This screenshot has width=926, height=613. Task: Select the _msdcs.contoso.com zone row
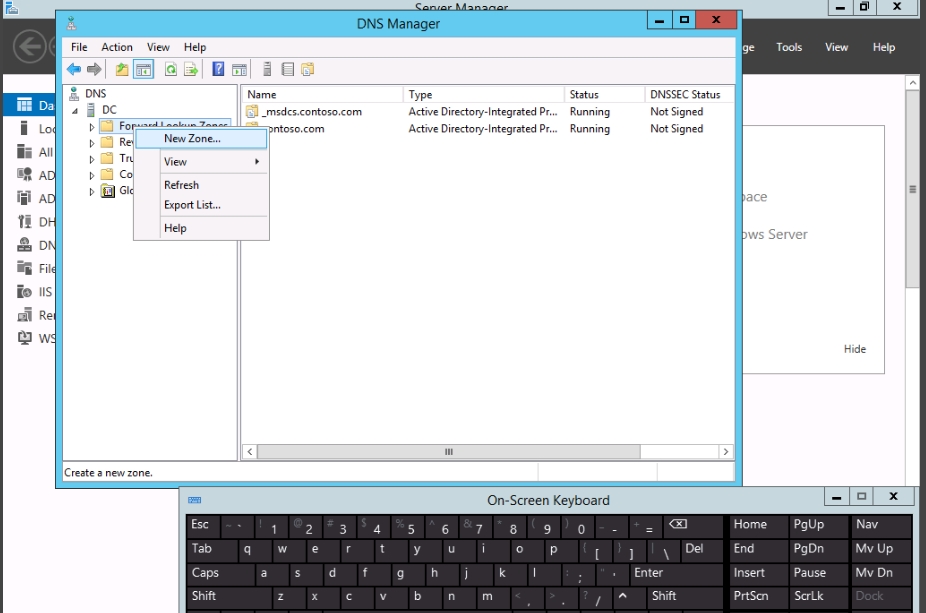coord(488,112)
